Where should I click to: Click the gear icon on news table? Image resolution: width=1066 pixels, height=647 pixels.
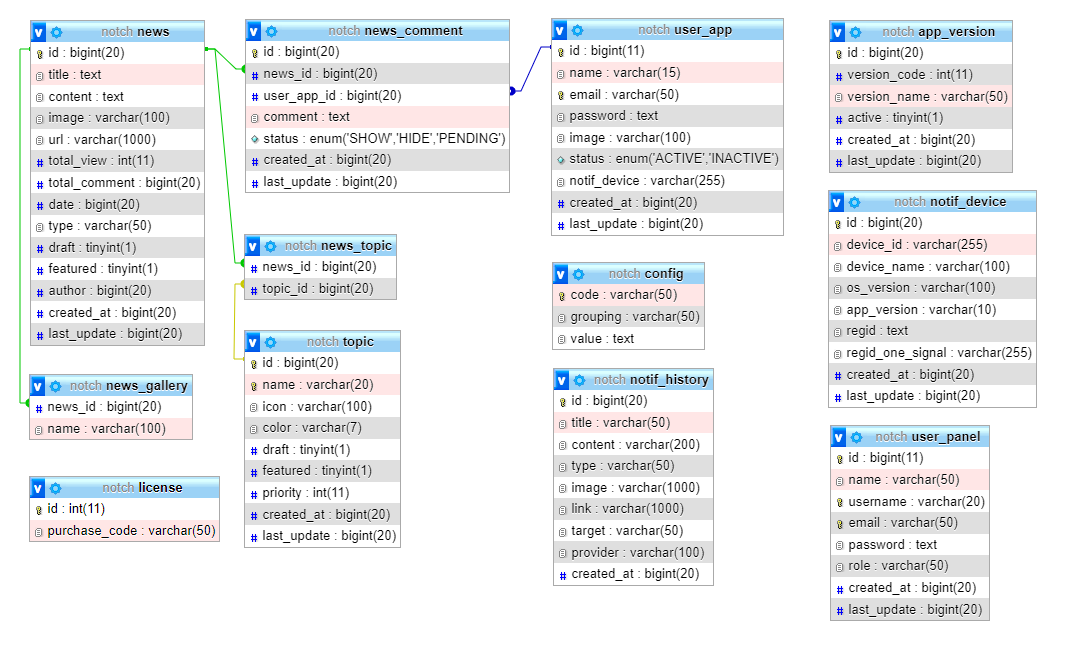tap(56, 32)
